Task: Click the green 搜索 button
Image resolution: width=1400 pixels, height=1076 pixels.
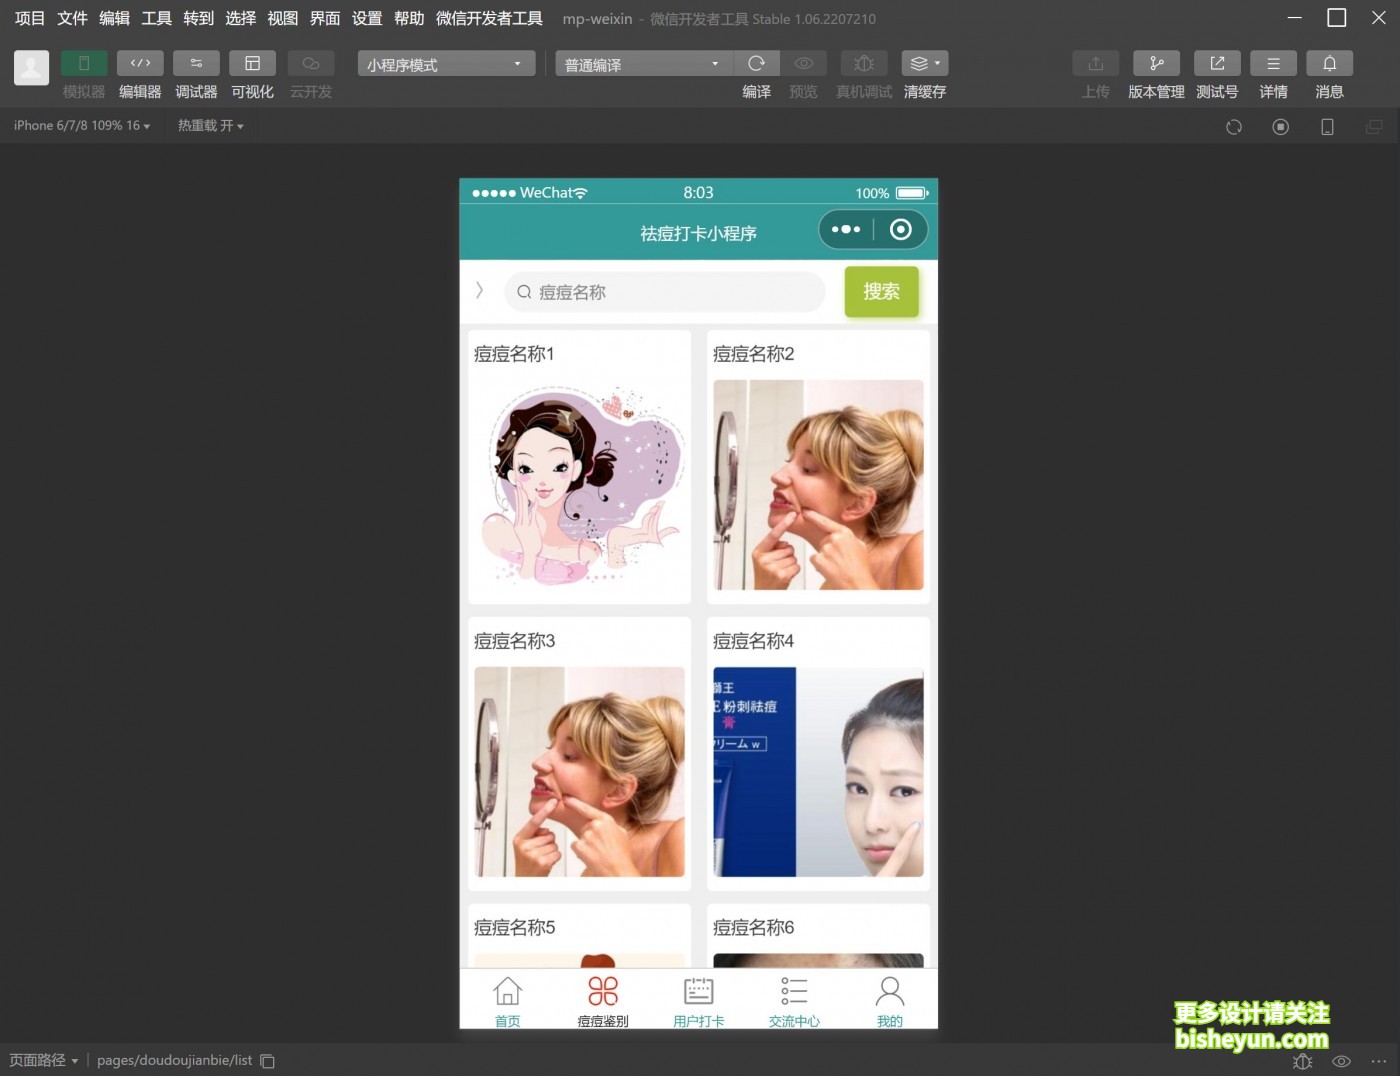Action: point(881,291)
